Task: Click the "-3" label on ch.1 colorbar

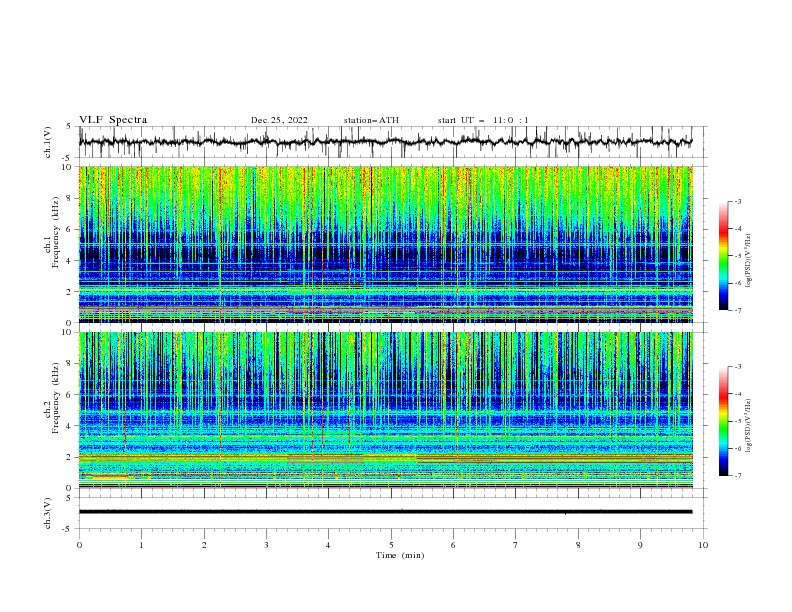Action: pyautogui.click(x=738, y=201)
